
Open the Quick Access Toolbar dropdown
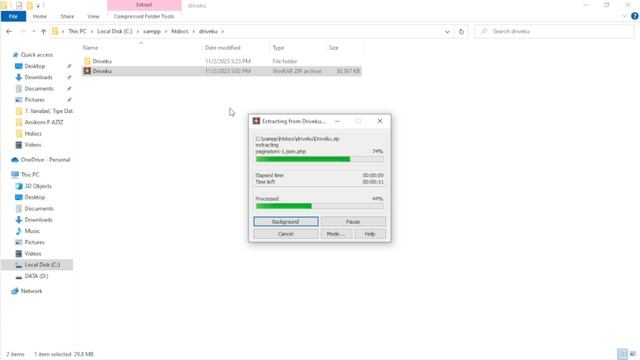[38, 6]
